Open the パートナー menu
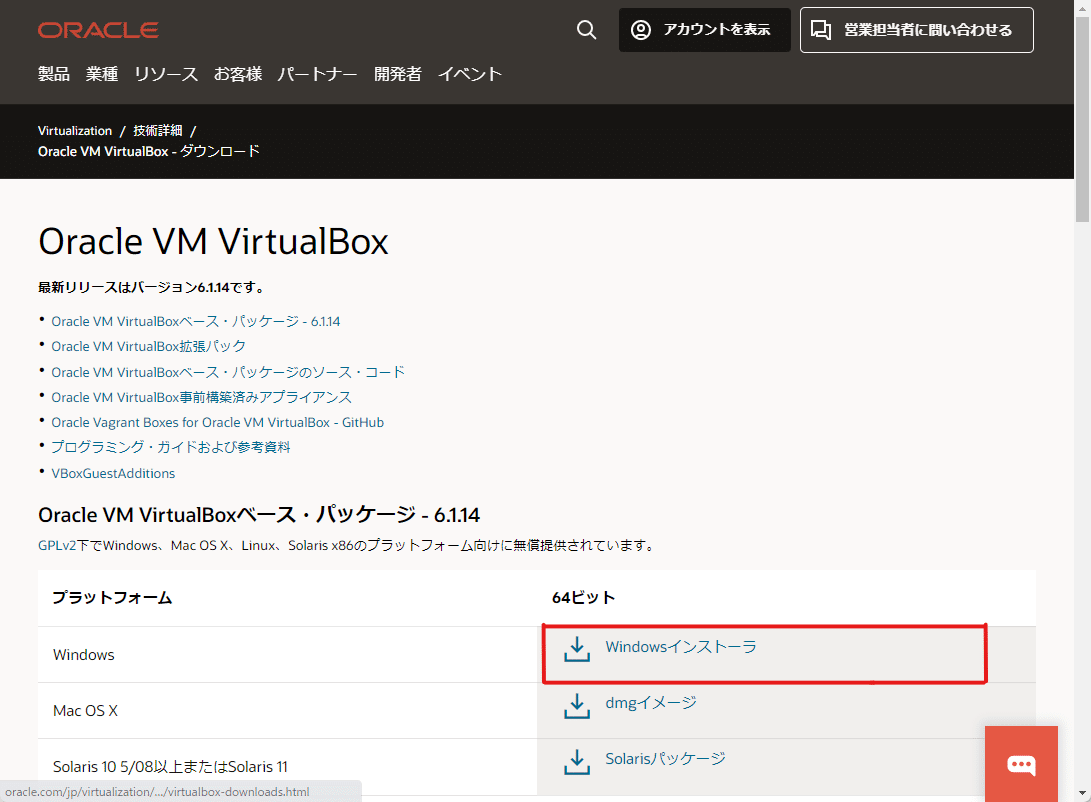The image size is (1091, 802). [x=317, y=74]
